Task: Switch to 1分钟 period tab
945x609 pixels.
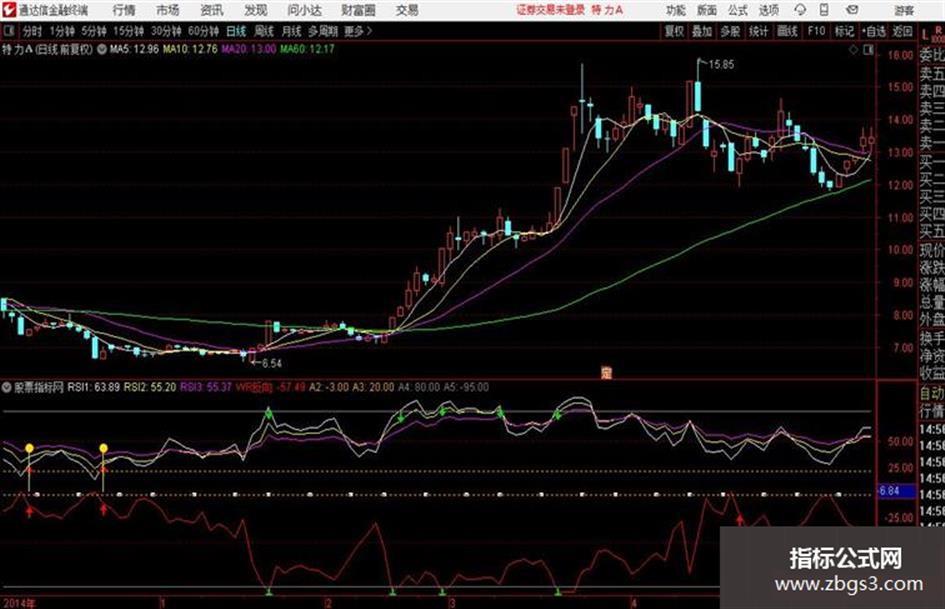Action: pyautogui.click(x=62, y=31)
